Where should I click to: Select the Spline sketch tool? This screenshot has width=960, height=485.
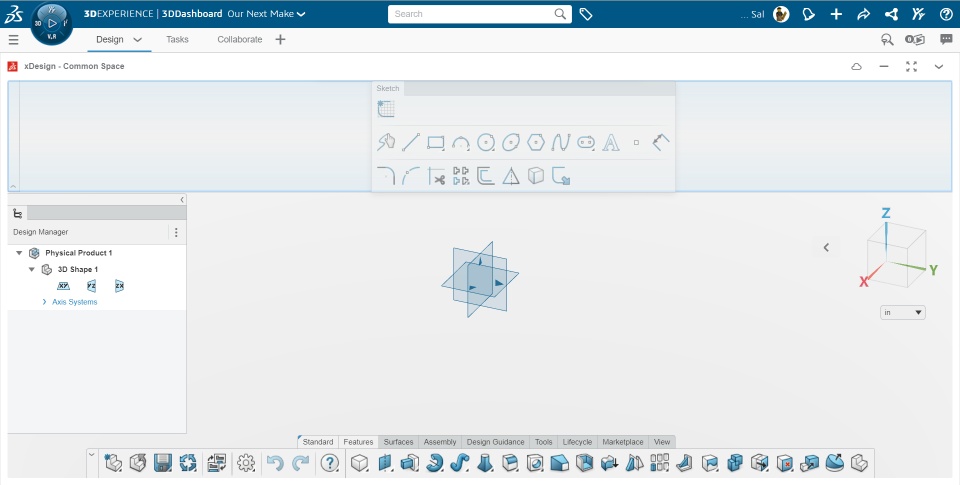tap(561, 143)
